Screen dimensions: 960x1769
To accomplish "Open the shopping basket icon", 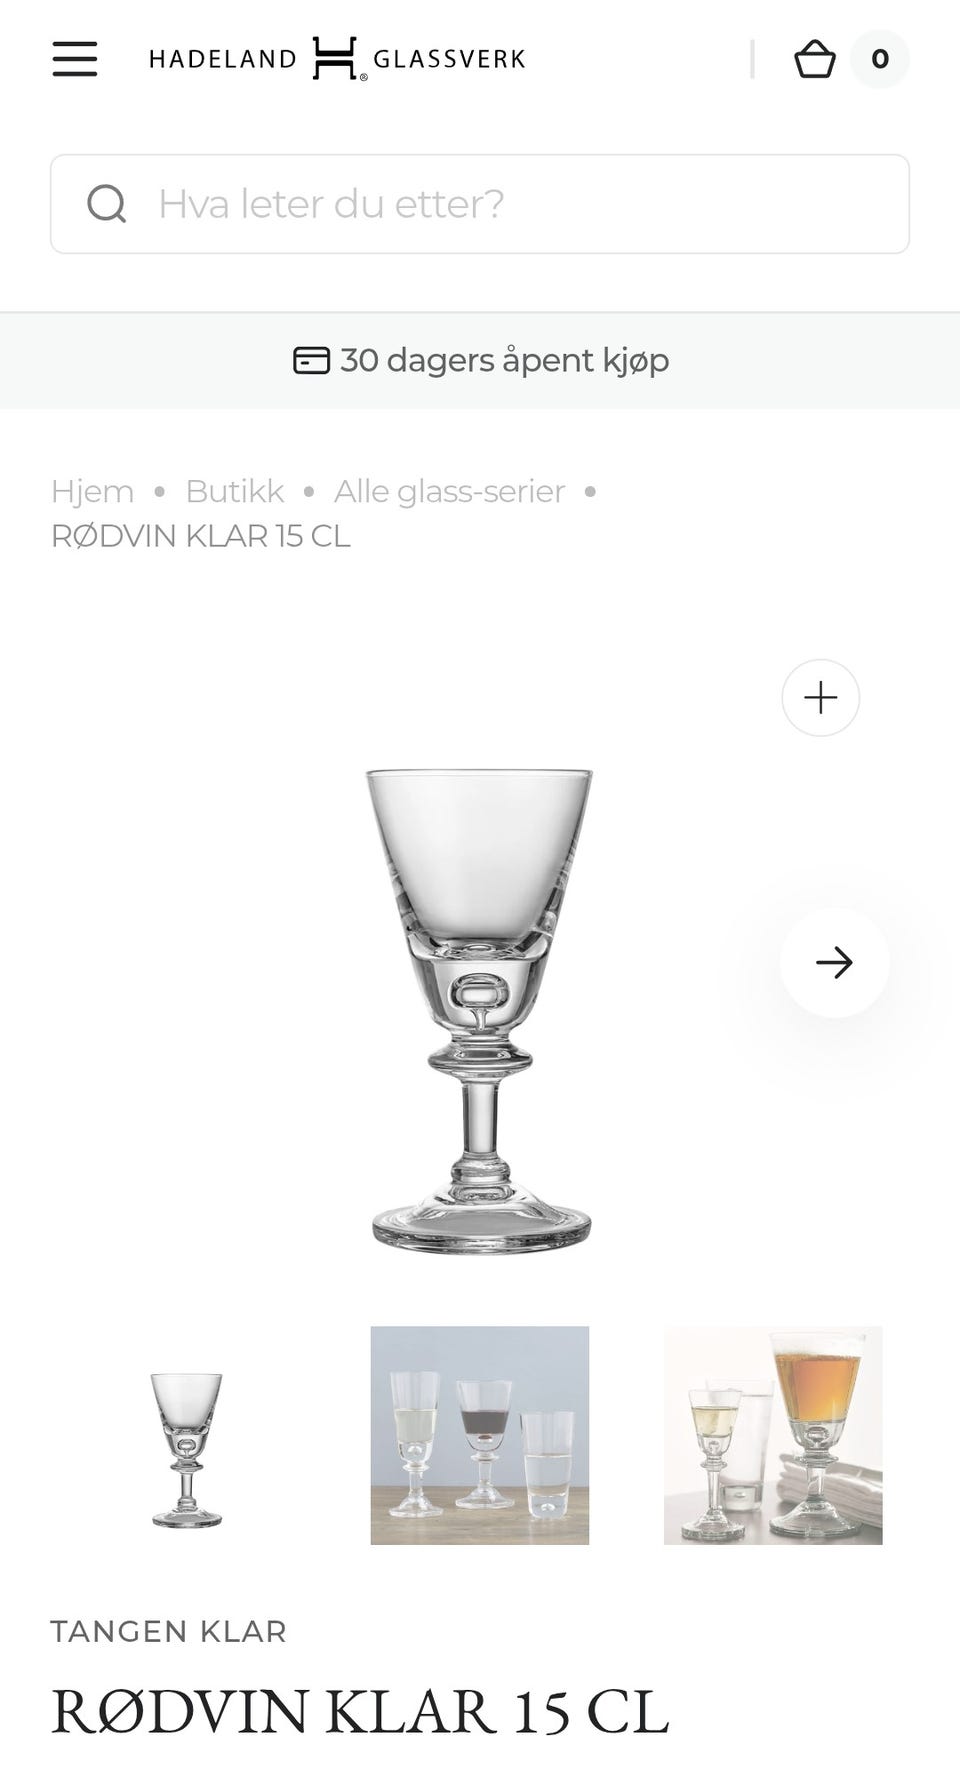I will 814,59.
